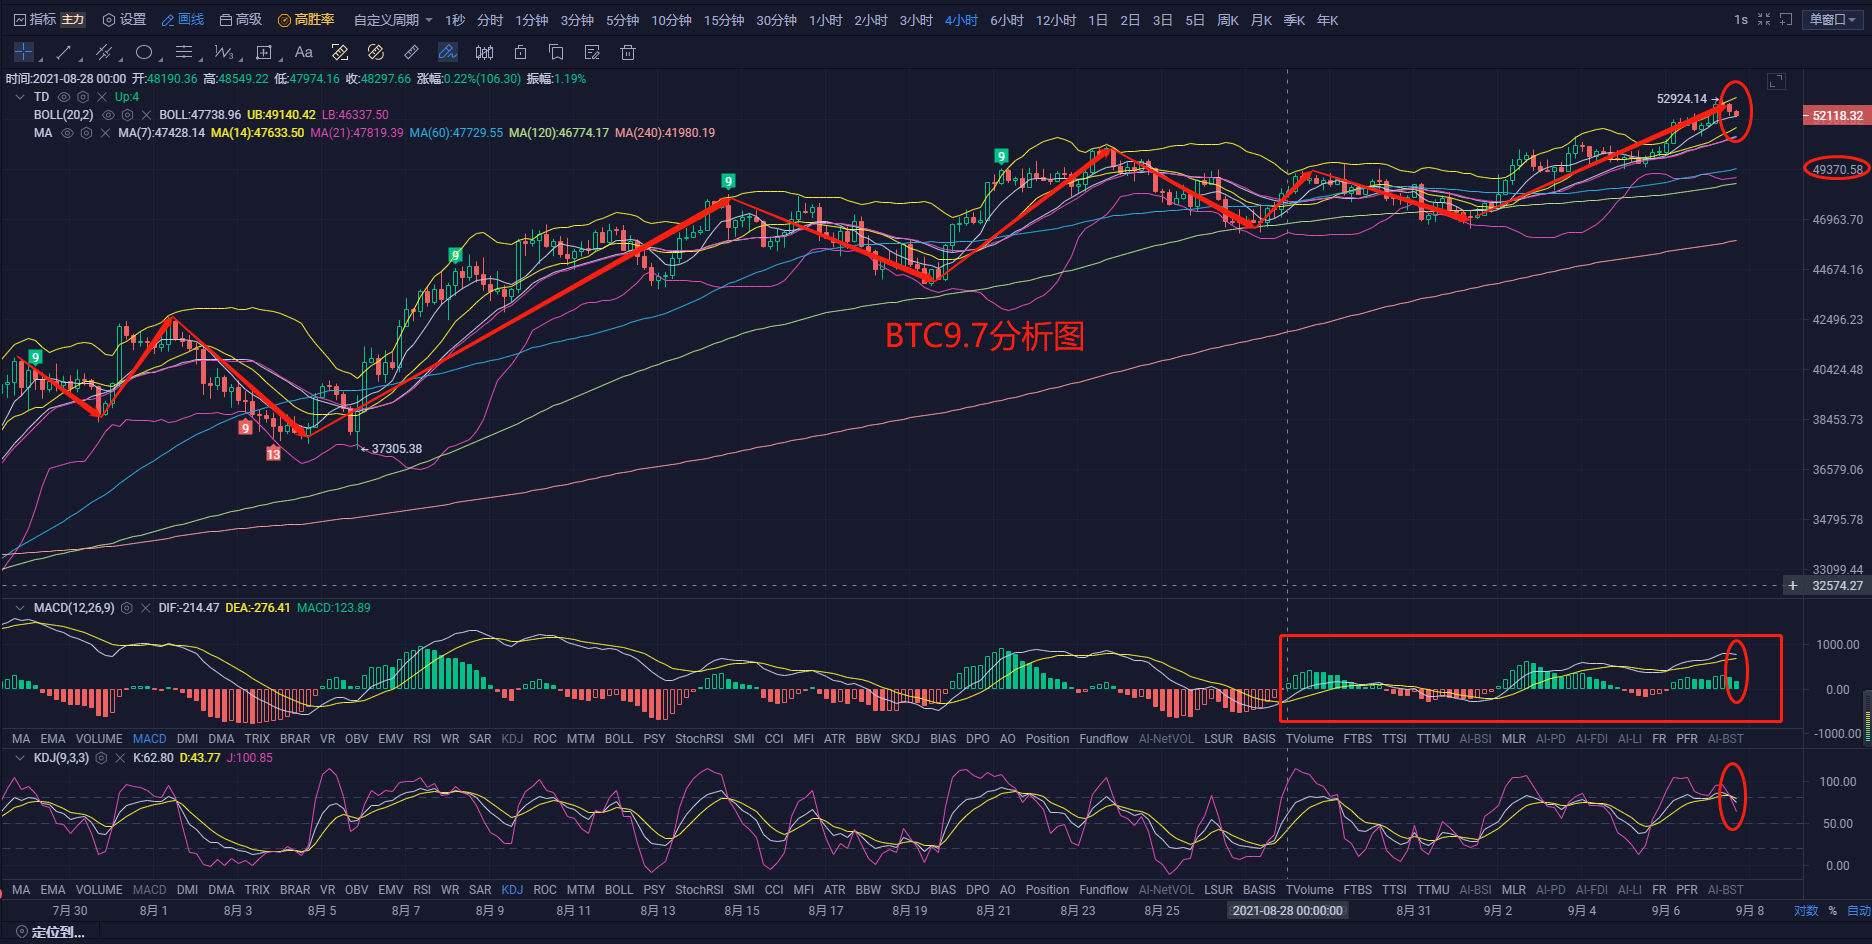
Task: Collapse the TD indicator legend chevron
Action: pyautogui.click(x=20, y=97)
